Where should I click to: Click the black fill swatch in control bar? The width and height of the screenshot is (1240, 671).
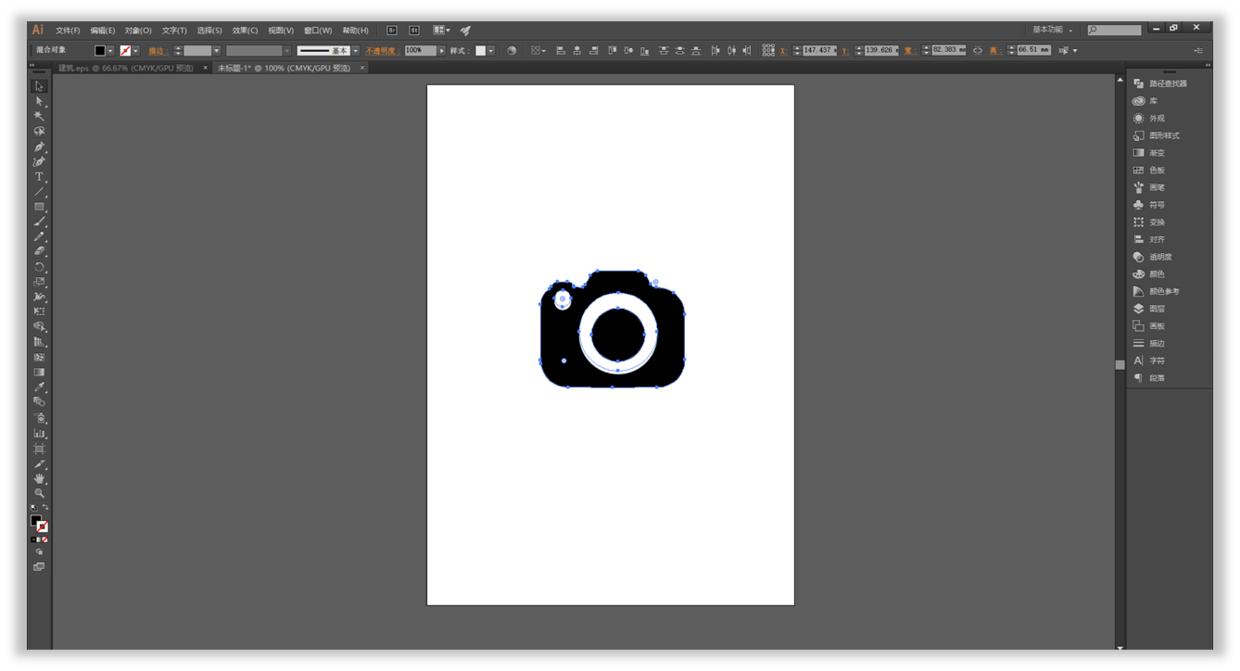100,50
